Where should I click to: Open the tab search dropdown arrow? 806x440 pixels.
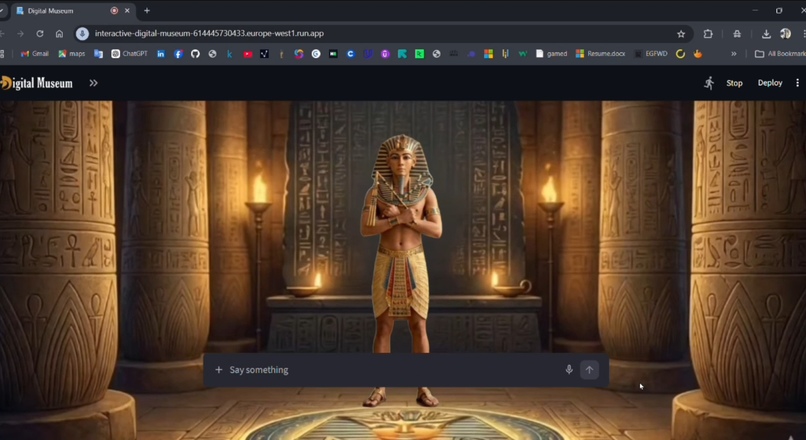click(x=2, y=11)
